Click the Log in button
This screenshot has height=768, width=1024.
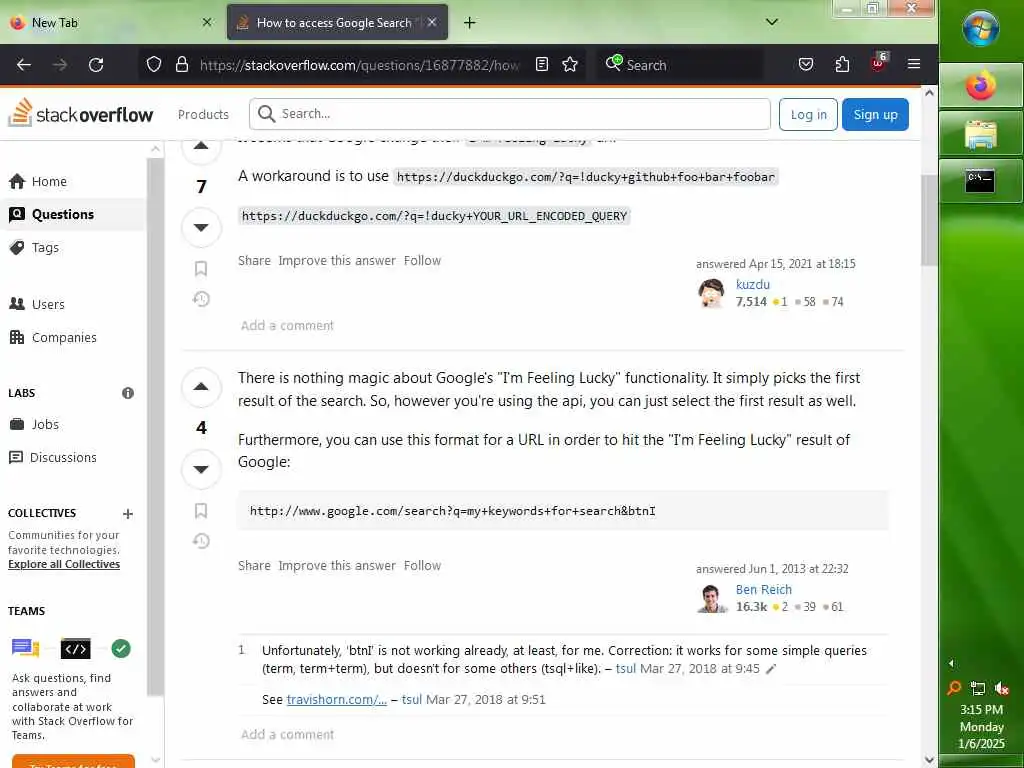click(x=808, y=114)
